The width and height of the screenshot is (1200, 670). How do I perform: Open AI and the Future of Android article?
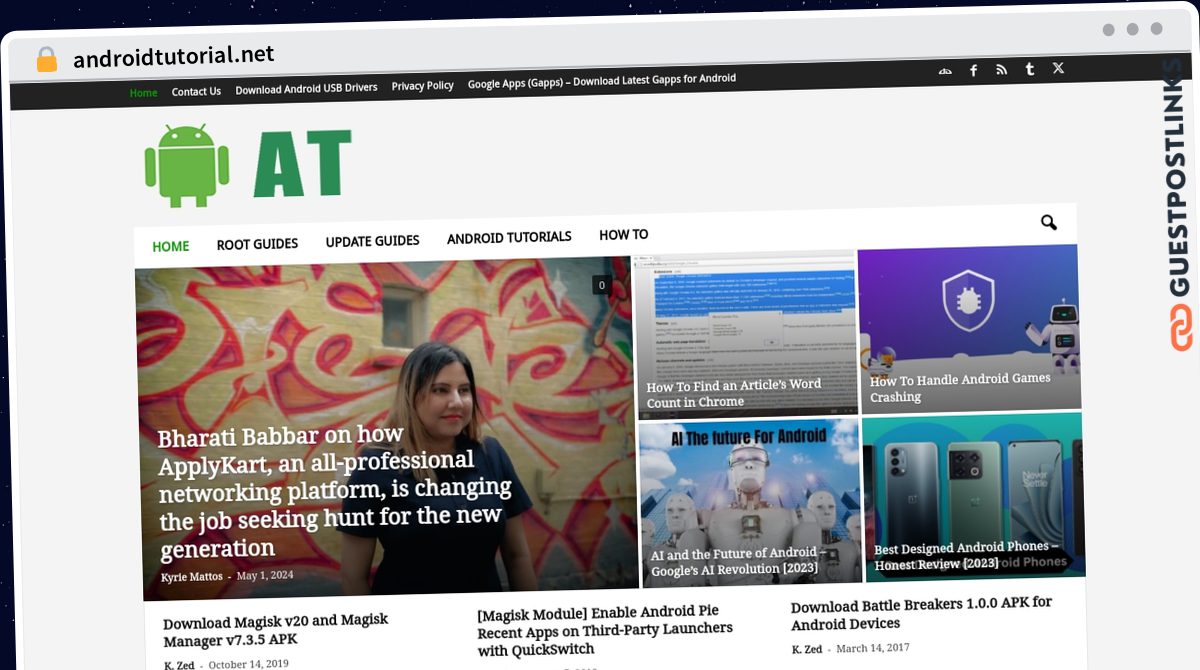coord(739,561)
